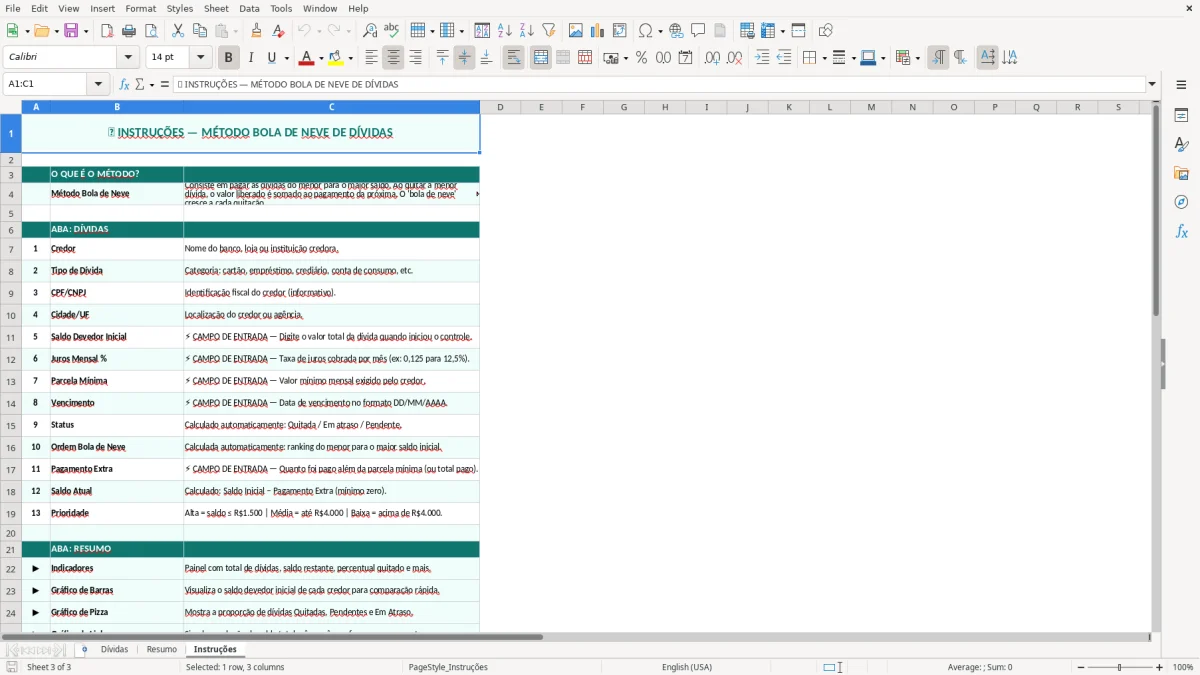1200x675 pixels.
Task: Click the Insert Special Character omega icon
Action: (645, 31)
